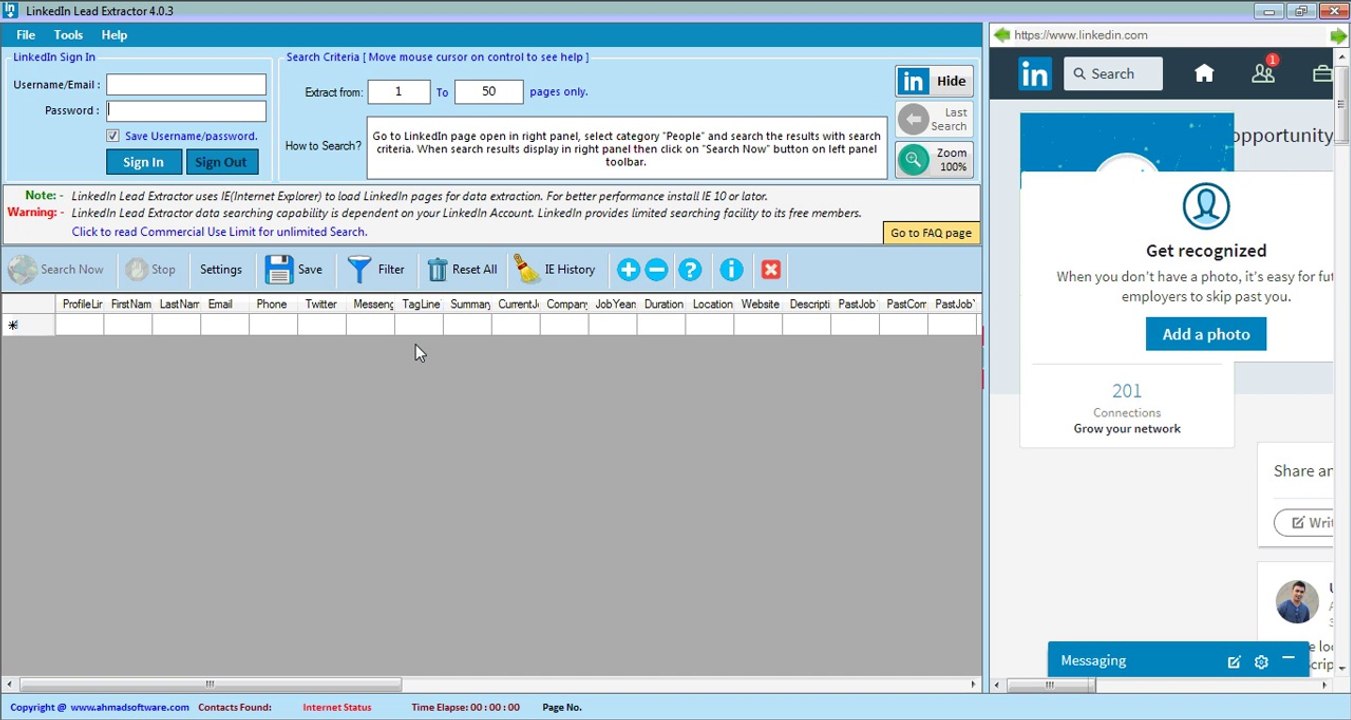This screenshot has width=1351, height=720.
Task: Go forward with the green right arrow
Action: (x=1339, y=35)
